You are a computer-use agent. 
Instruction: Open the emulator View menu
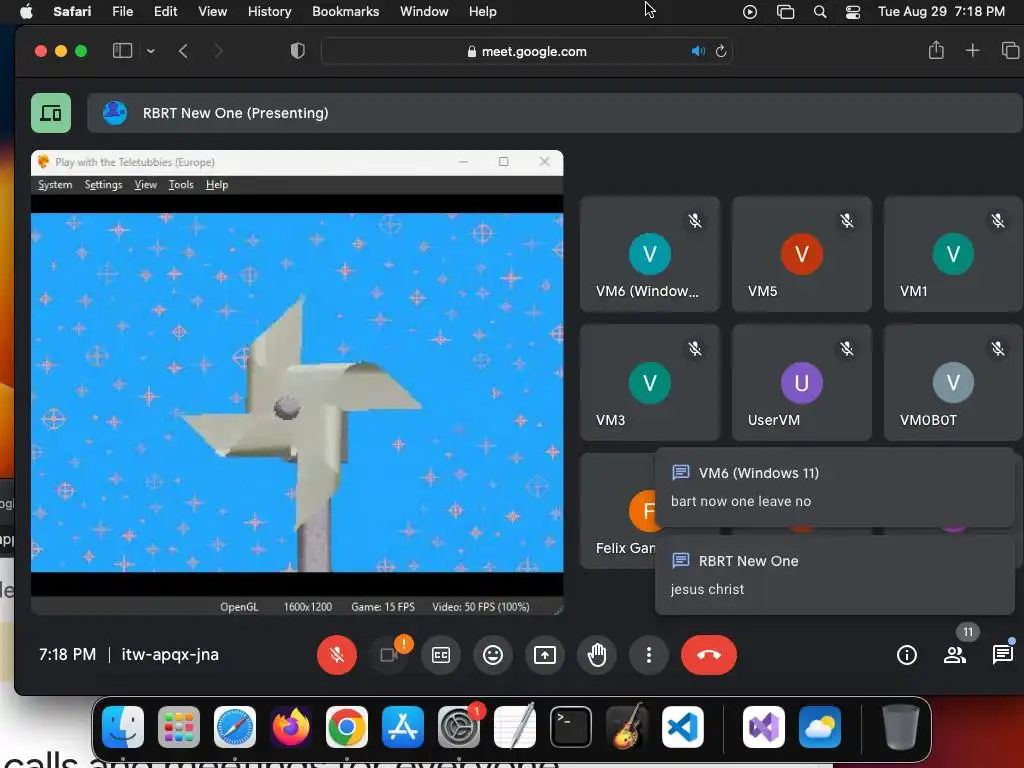(146, 185)
